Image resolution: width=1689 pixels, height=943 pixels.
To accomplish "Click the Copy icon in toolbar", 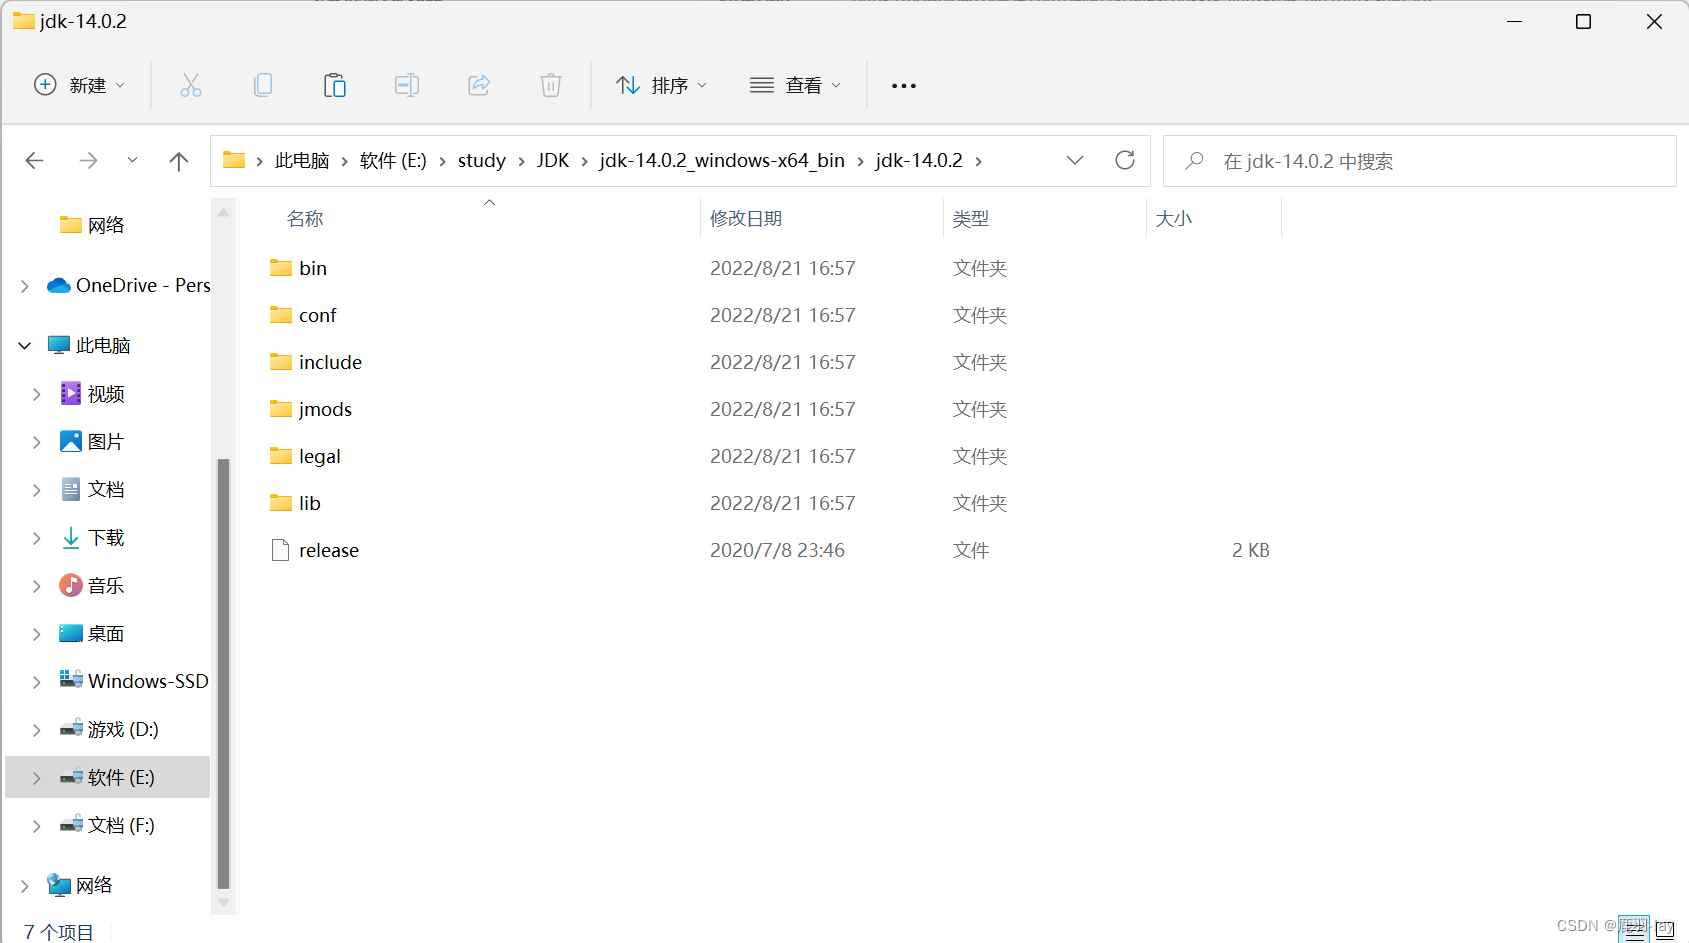I will coord(263,86).
